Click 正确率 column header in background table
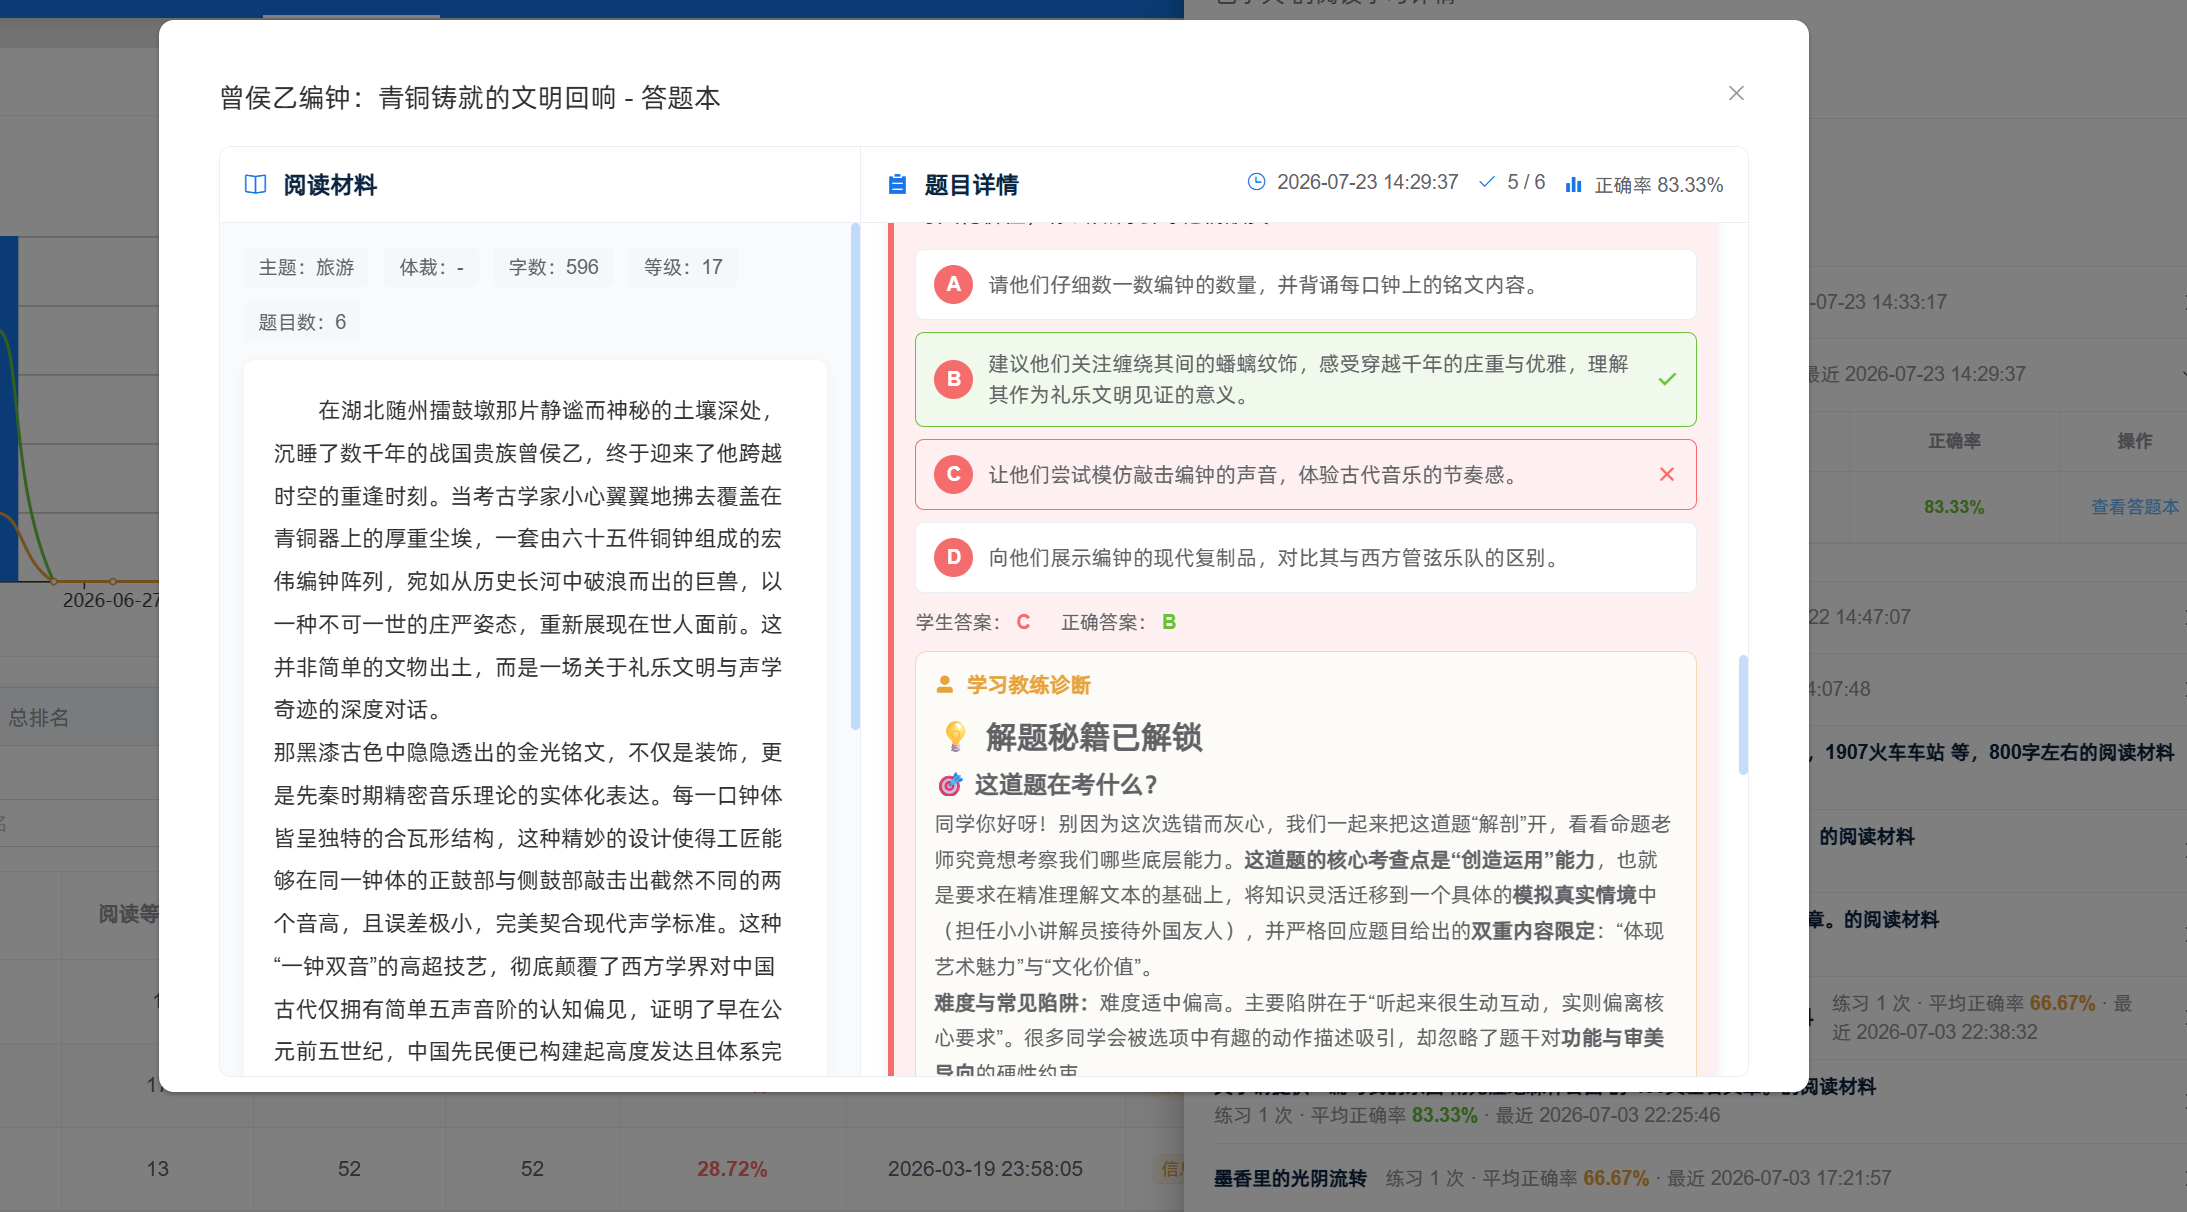This screenshot has height=1212, width=2187. (x=1954, y=441)
